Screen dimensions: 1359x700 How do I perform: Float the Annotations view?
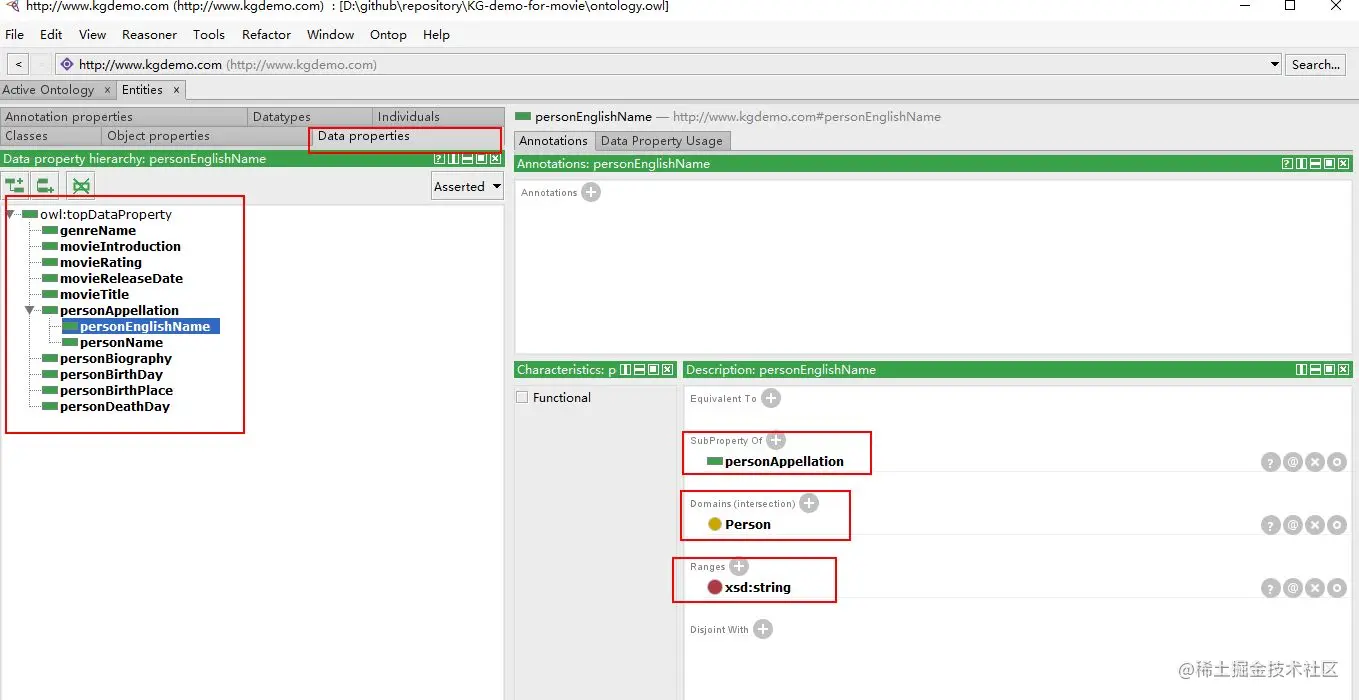[x=1329, y=164]
